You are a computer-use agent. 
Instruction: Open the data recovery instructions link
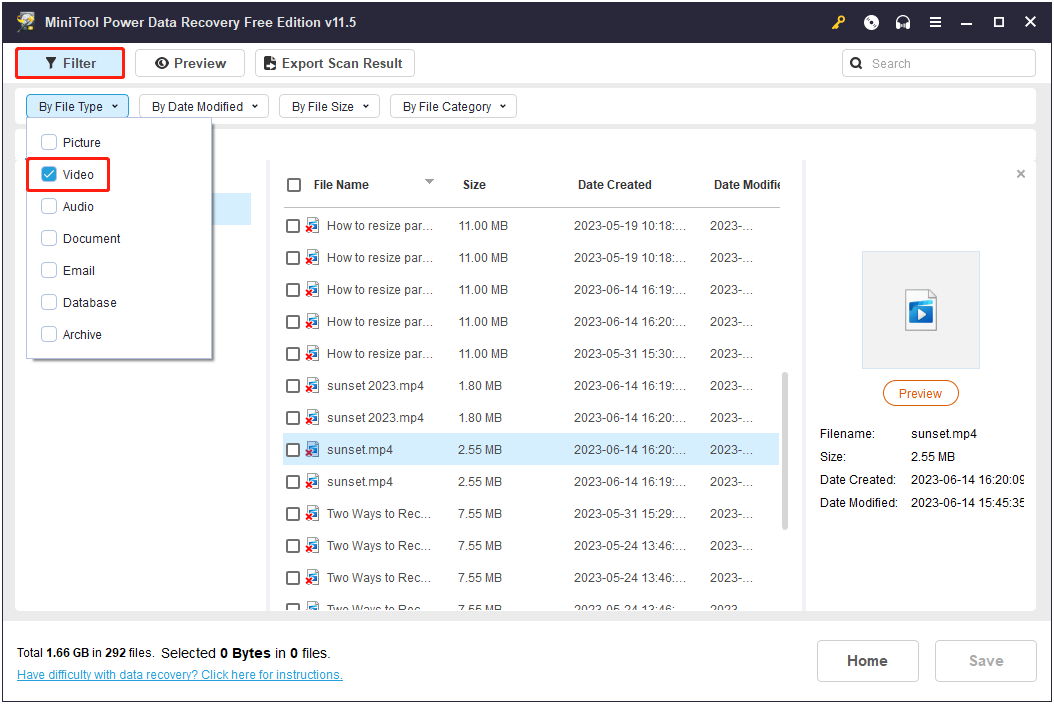point(180,675)
